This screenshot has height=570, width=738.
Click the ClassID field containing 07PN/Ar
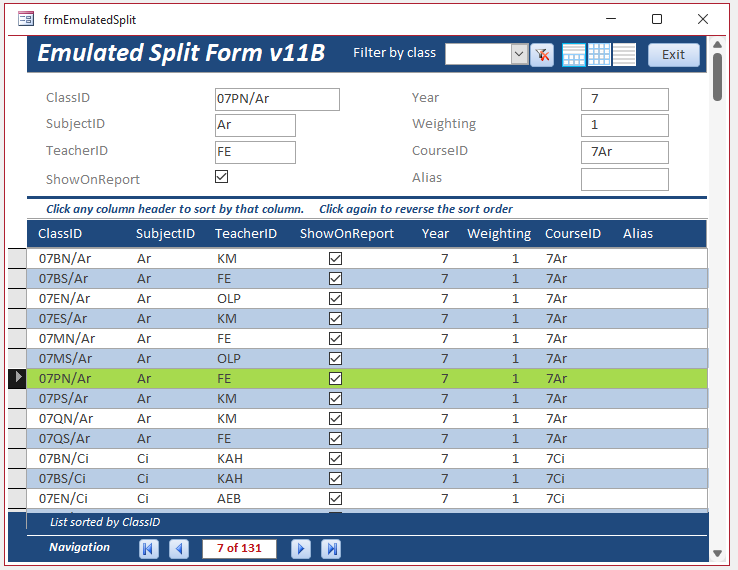coord(277,99)
